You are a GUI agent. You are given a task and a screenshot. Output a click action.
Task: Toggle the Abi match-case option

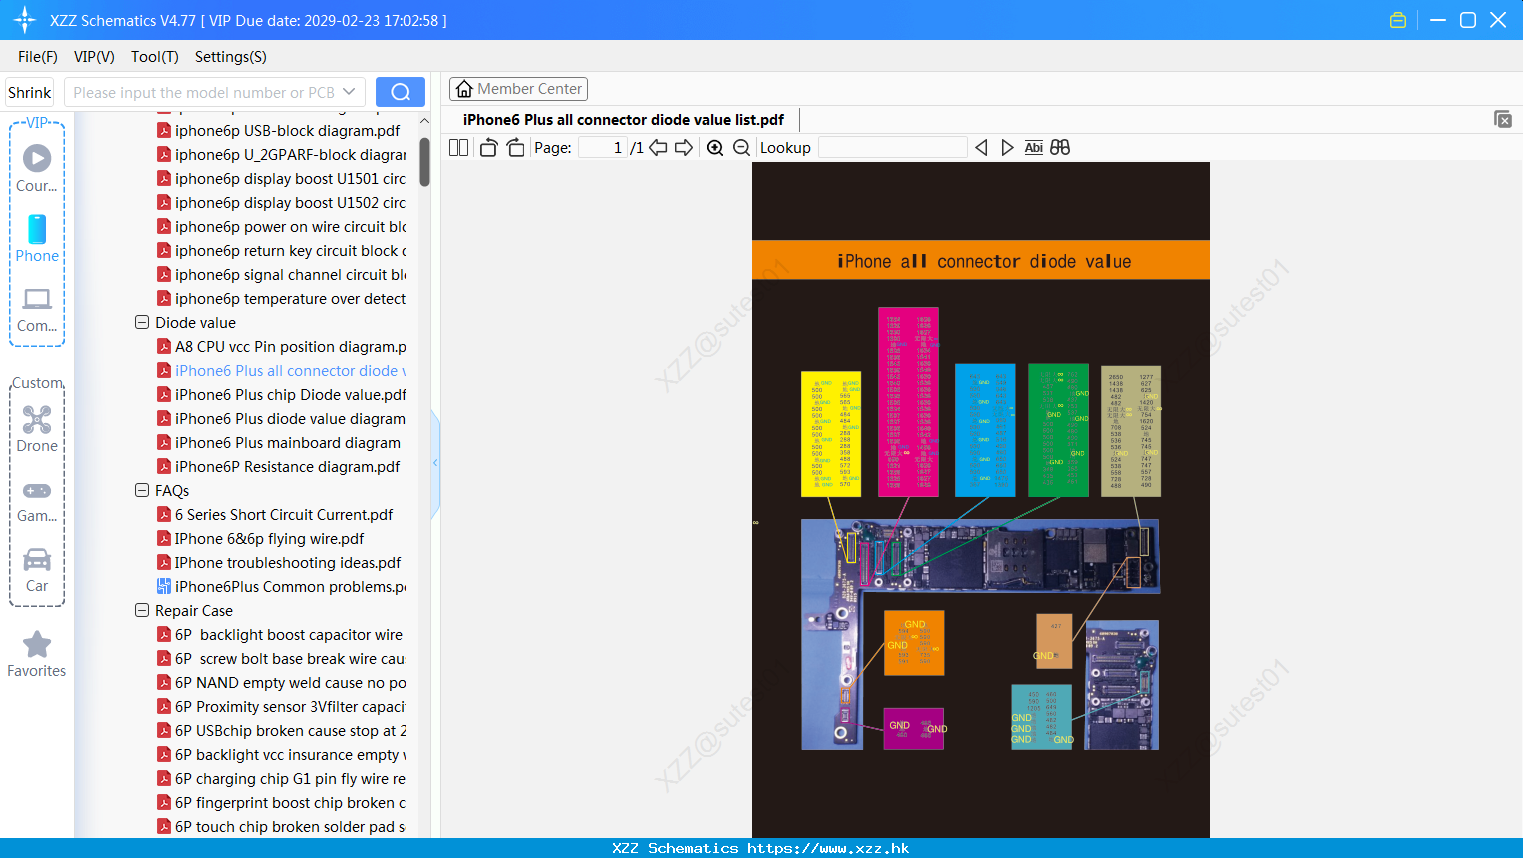click(x=1034, y=148)
